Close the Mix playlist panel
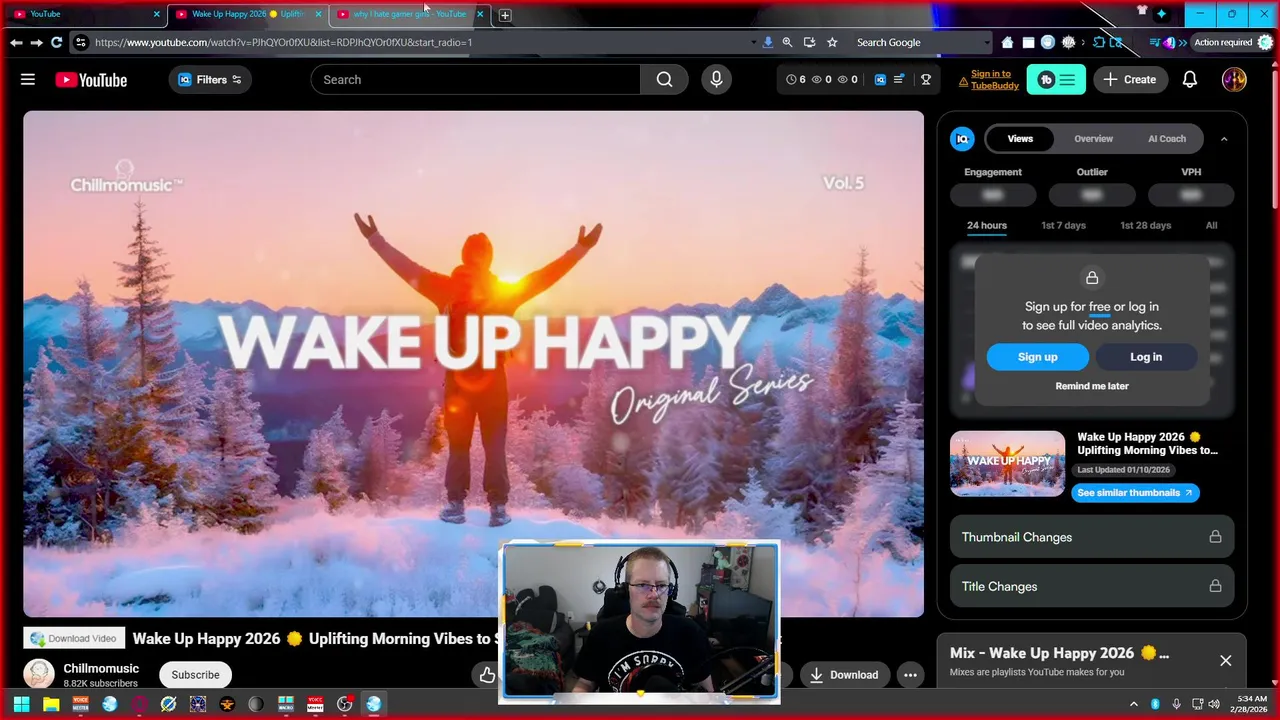The width and height of the screenshot is (1280, 720). click(1225, 661)
